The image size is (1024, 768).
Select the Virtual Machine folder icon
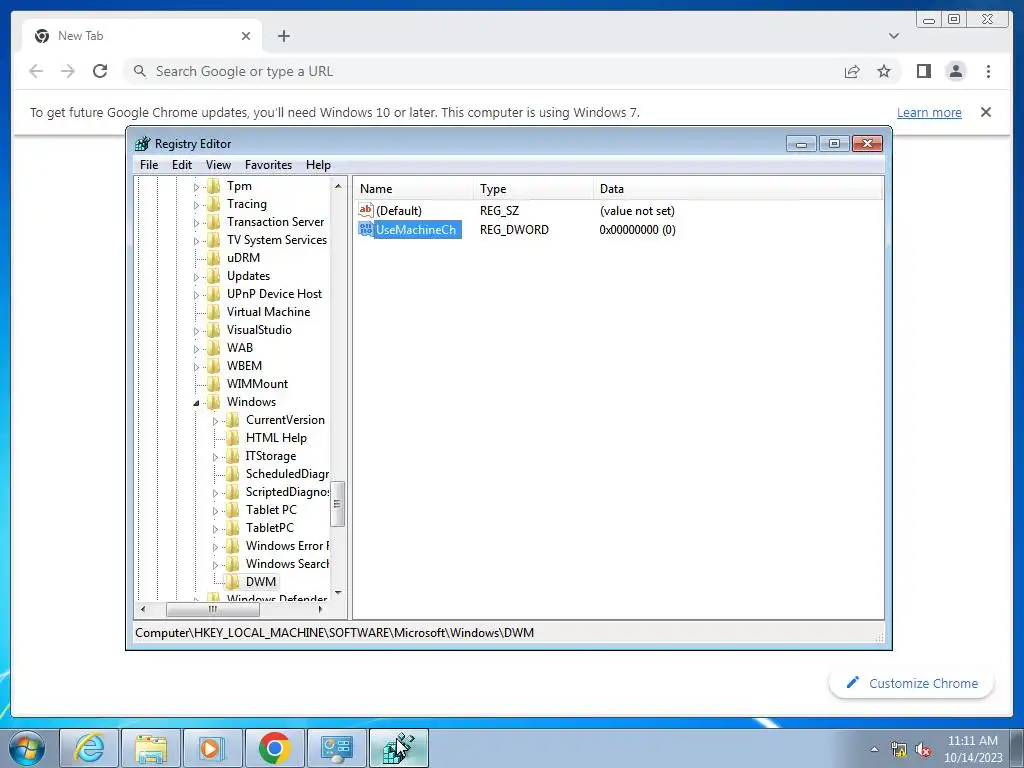214,312
